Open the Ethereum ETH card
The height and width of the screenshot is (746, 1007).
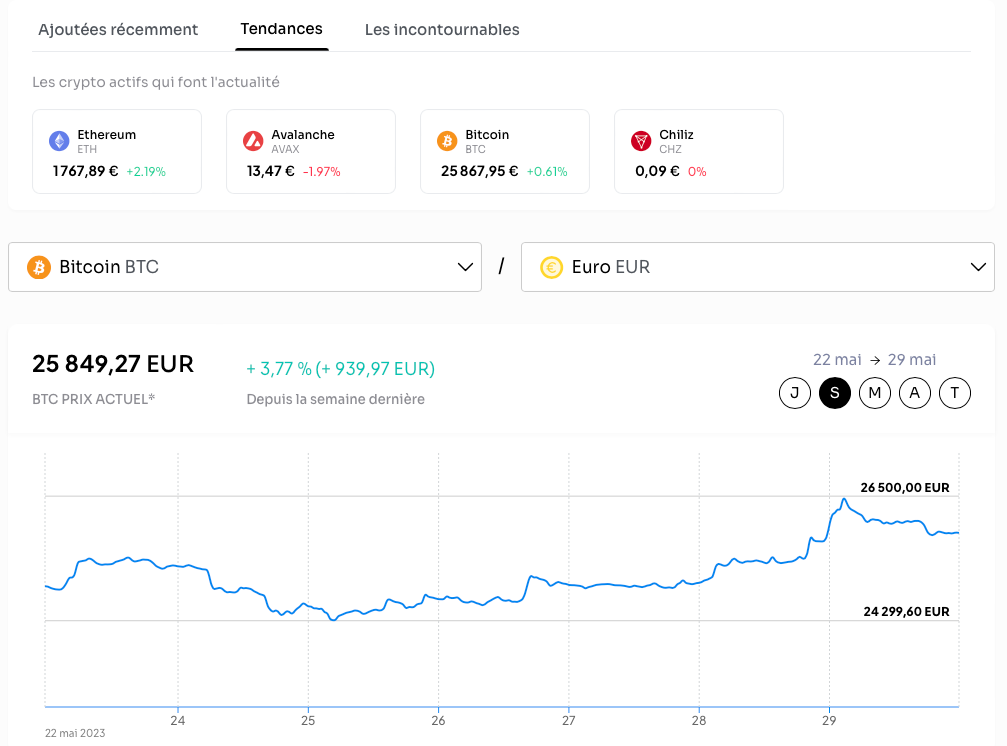point(117,151)
